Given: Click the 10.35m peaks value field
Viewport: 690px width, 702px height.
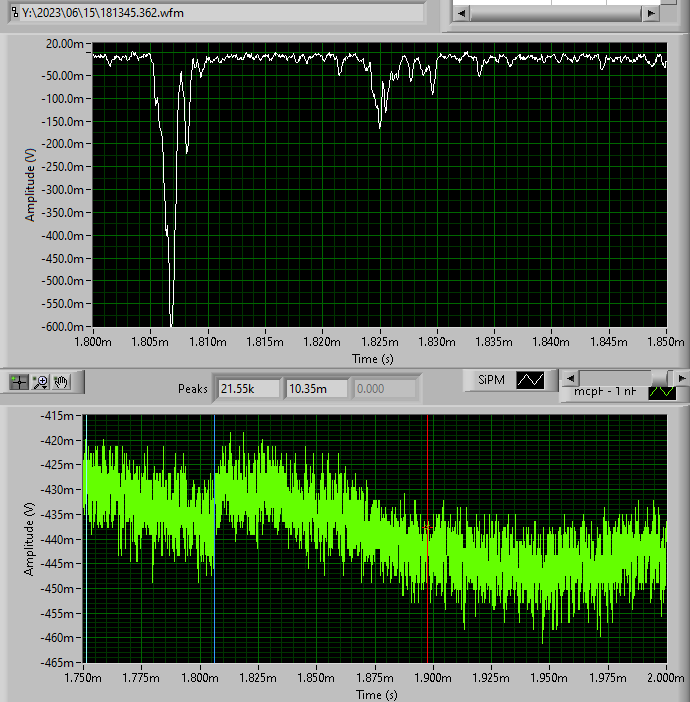Looking at the screenshot, I should click(x=316, y=388).
